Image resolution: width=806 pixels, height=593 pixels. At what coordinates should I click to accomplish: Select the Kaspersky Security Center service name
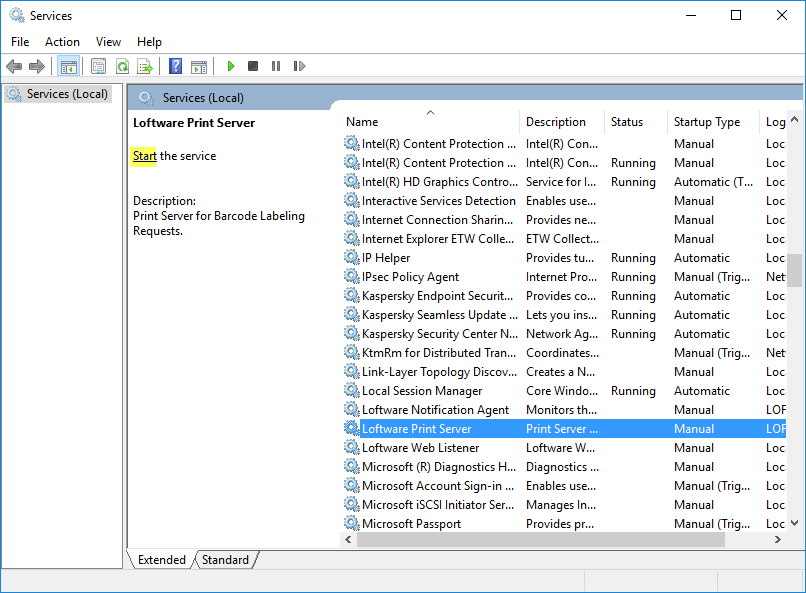440,333
